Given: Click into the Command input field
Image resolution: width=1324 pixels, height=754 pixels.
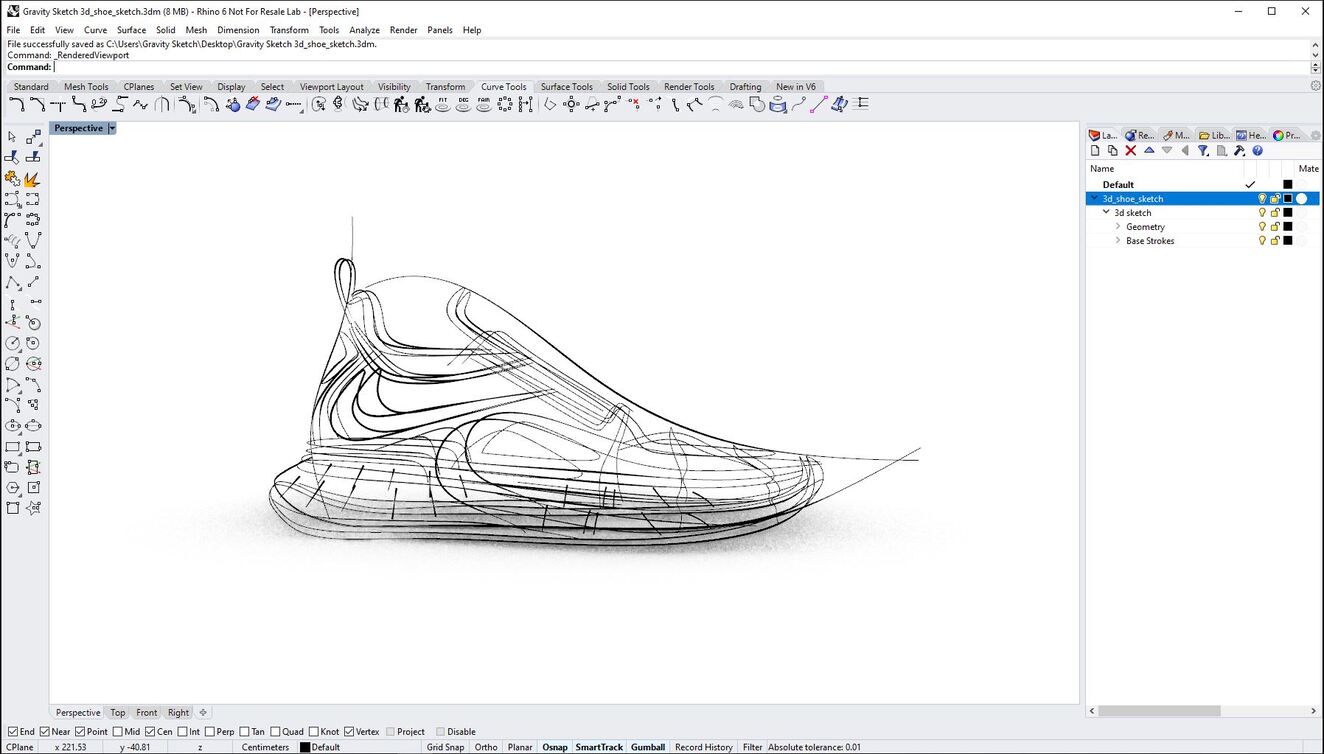Looking at the screenshot, I should (x=680, y=67).
